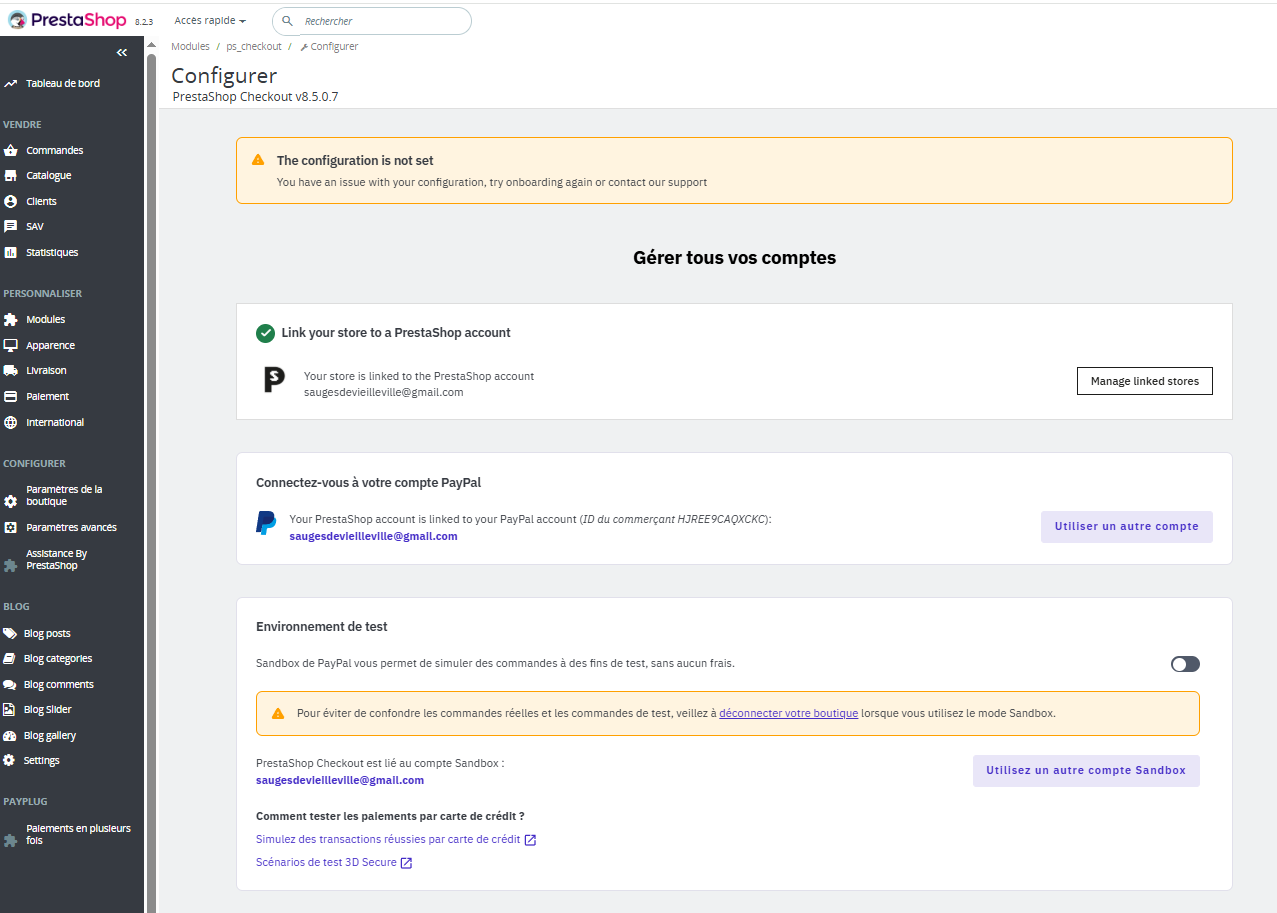1277x913 pixels.
Task: Click the Commandes basket icon
Action: coord(11,151)
